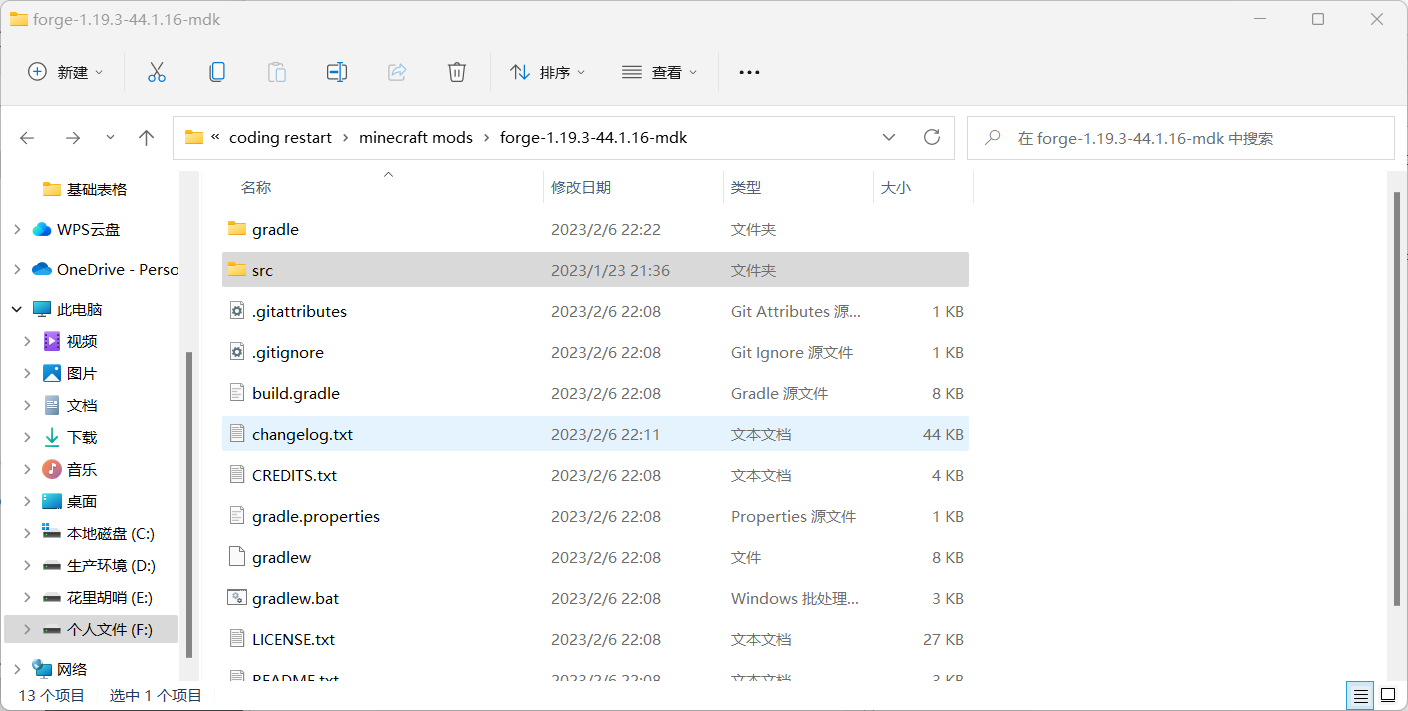The width and height of the screenshot is (1408, 711).
Task: Click the Rename icon in toolbar
Action: tap(337, 72)
